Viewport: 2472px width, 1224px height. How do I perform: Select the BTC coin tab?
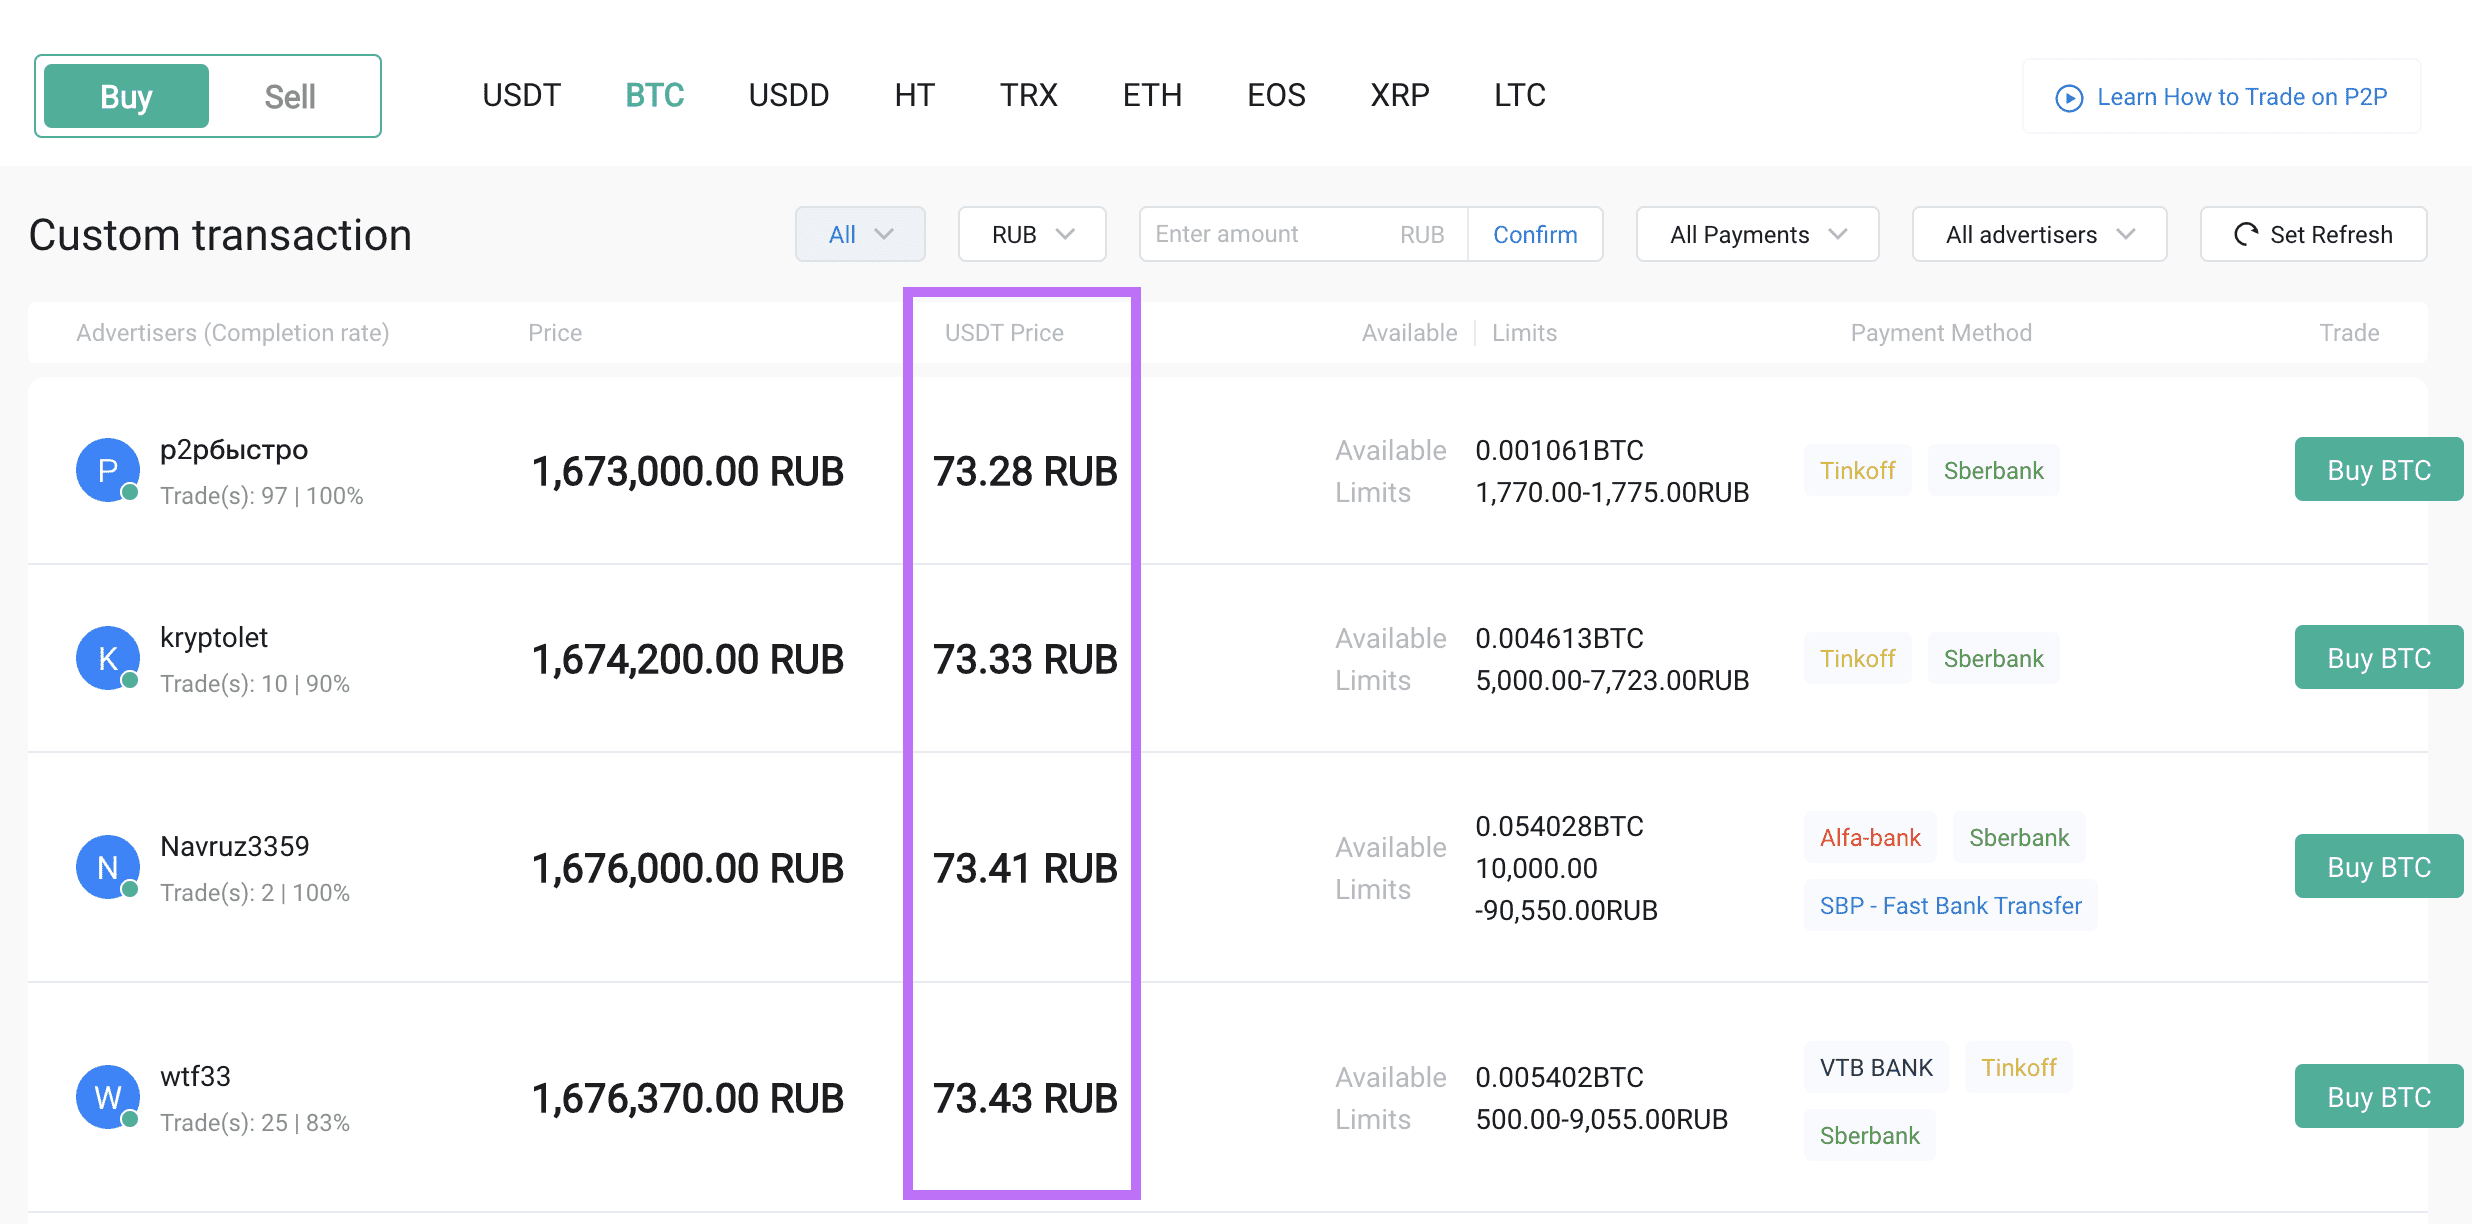(x=654, y=95)
